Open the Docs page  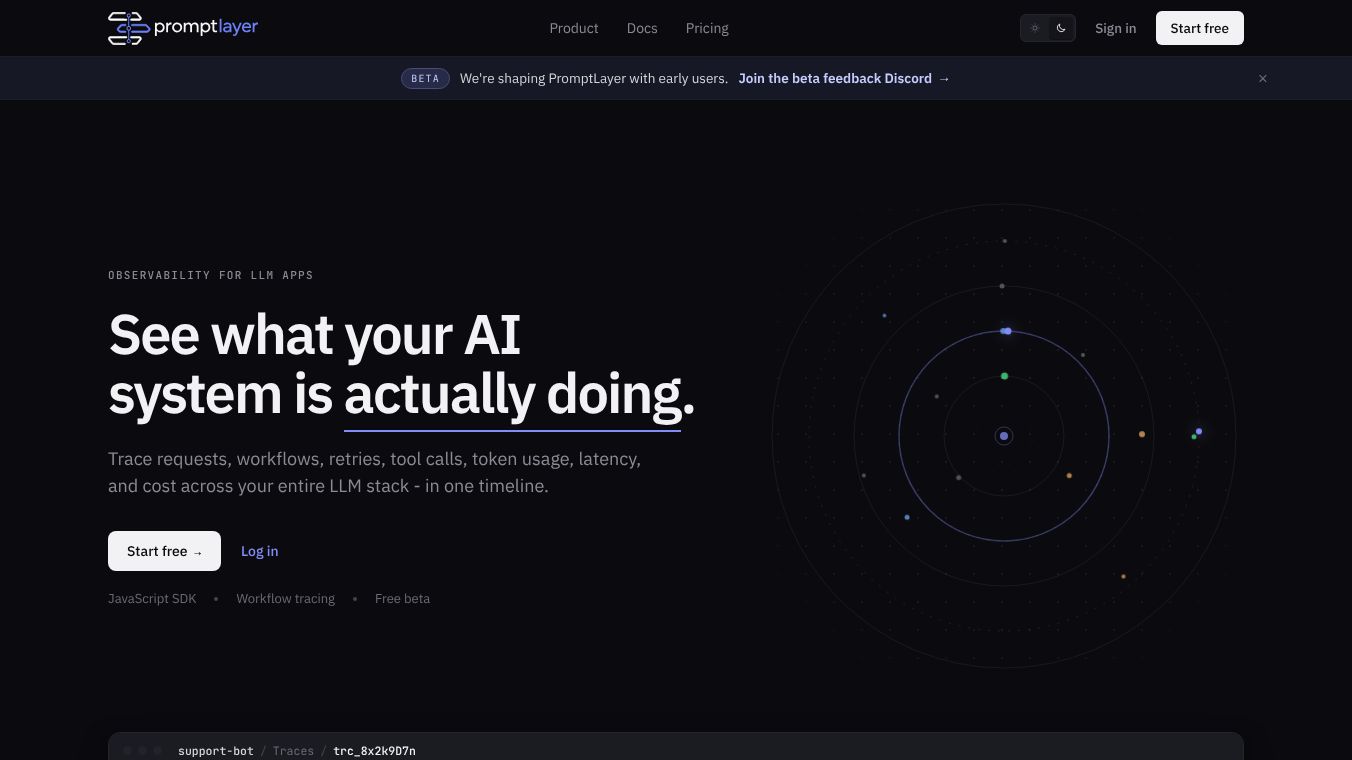tap(642, 28)
